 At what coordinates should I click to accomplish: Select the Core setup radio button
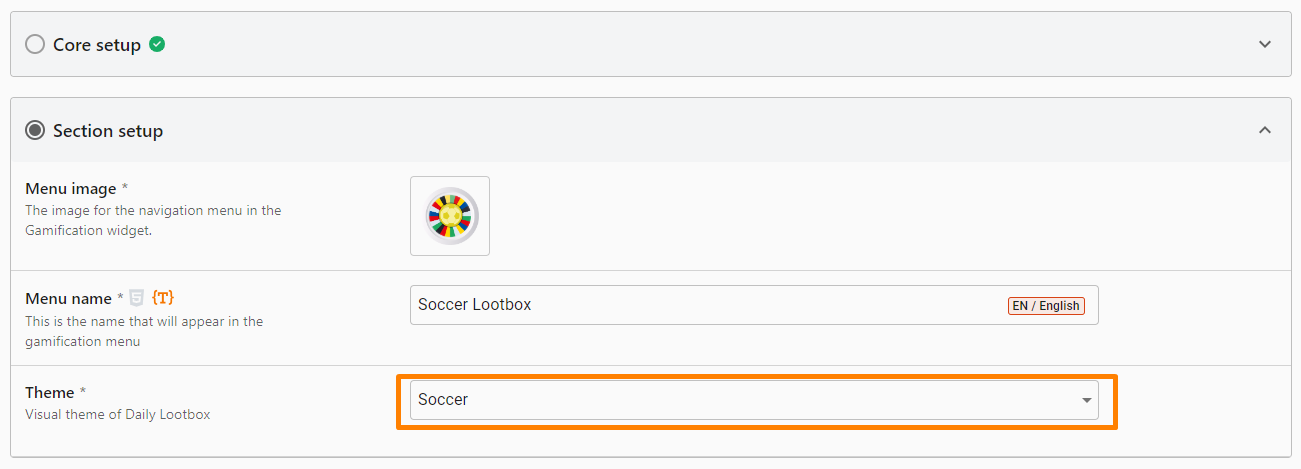coord(35,44)
